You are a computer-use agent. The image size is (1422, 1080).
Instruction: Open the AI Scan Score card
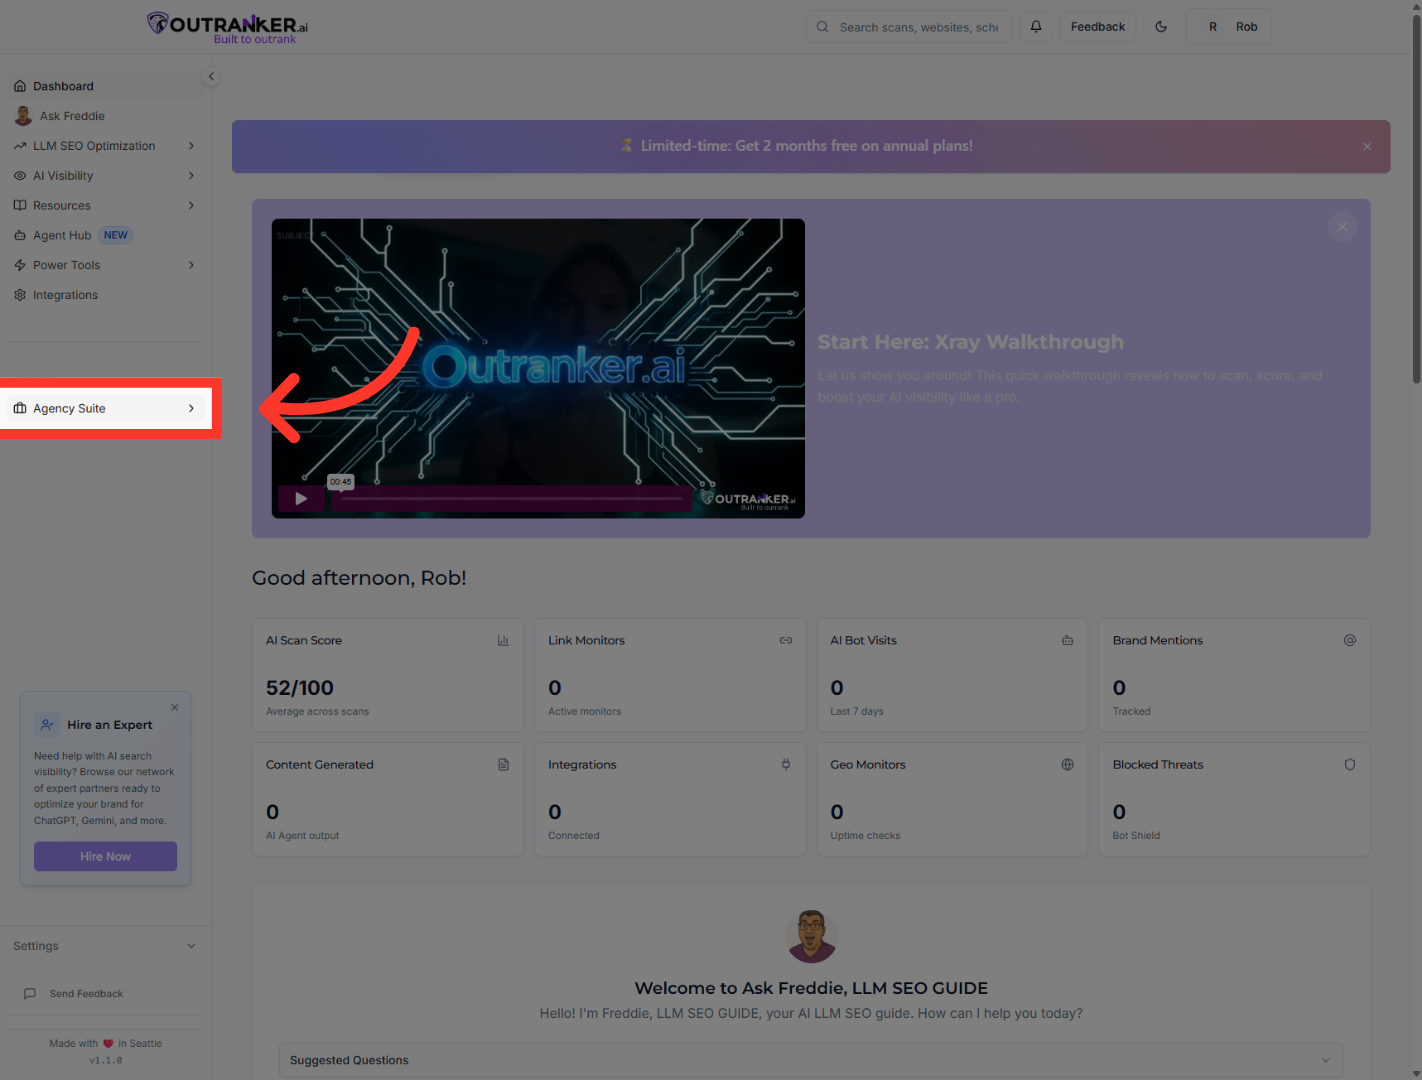pos(388,675)
